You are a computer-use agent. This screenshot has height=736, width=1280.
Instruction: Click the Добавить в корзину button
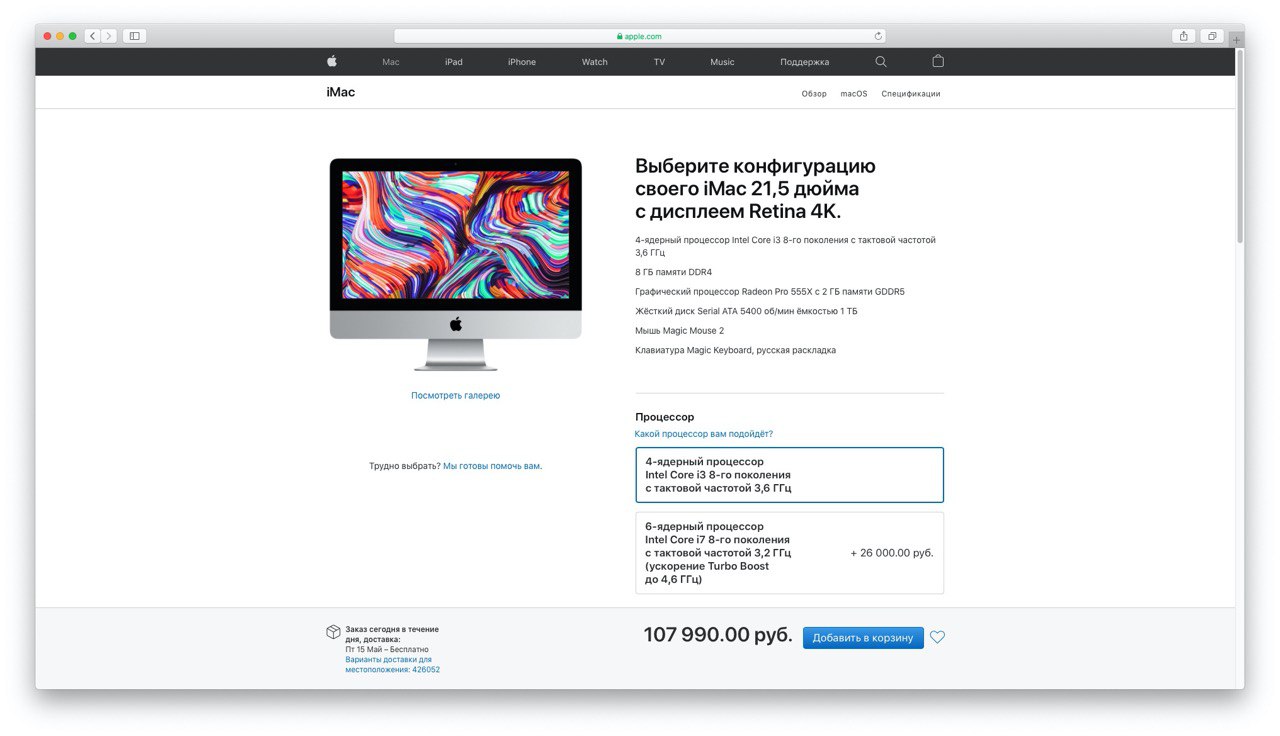point(863,638)
